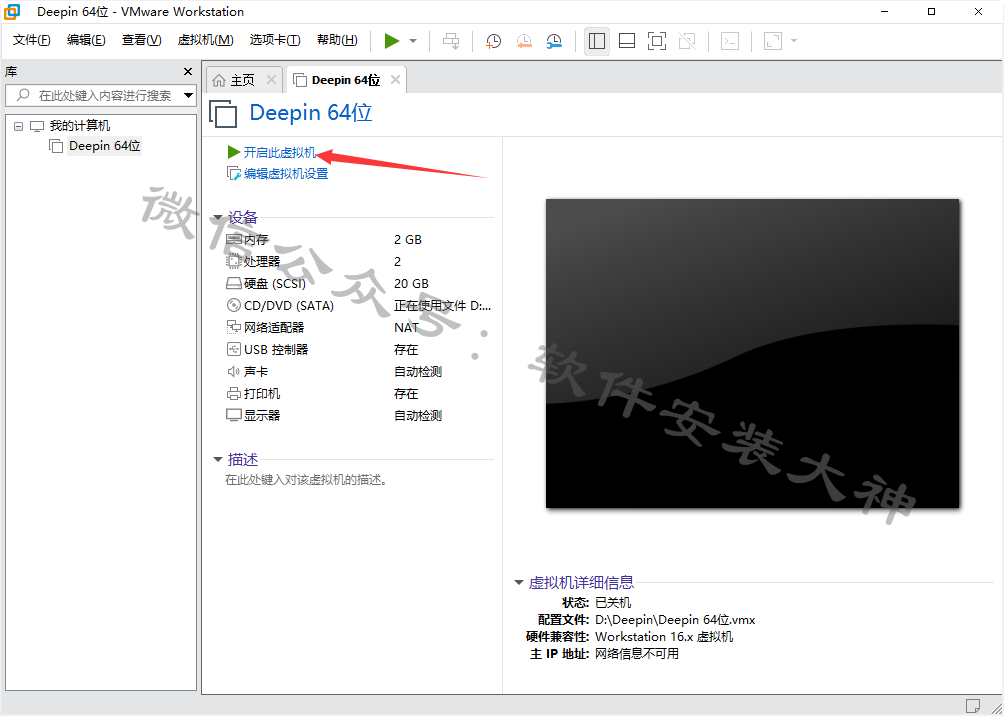Select Deepin 64位 in the library tree
The height and width of the screenshot is (716, 1004).
[104, 146]
